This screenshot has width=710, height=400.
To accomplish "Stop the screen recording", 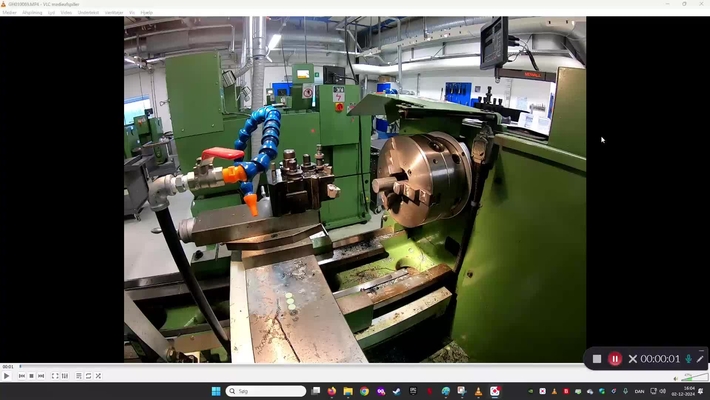I will pos(597,359).
